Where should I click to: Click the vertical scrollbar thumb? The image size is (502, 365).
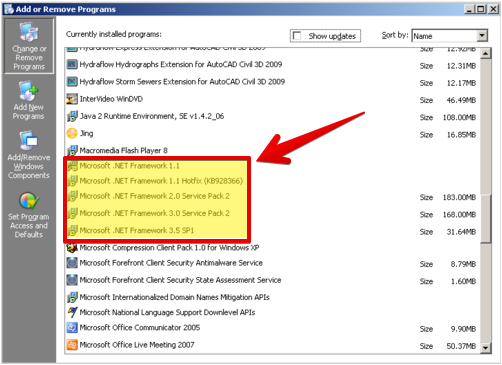[486, 218]
